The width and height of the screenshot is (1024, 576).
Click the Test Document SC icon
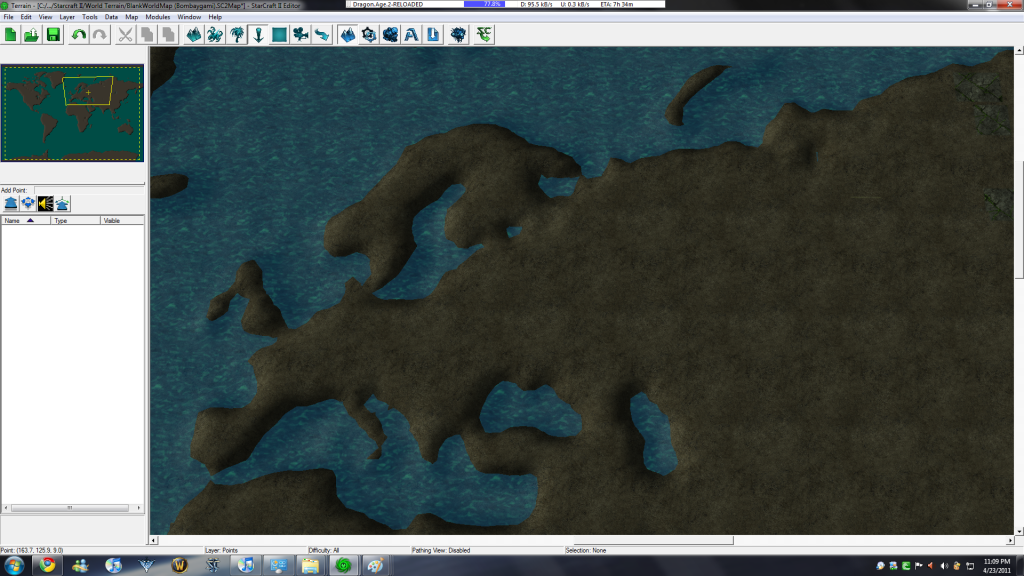pyautogui.click(x=484, y=35)
